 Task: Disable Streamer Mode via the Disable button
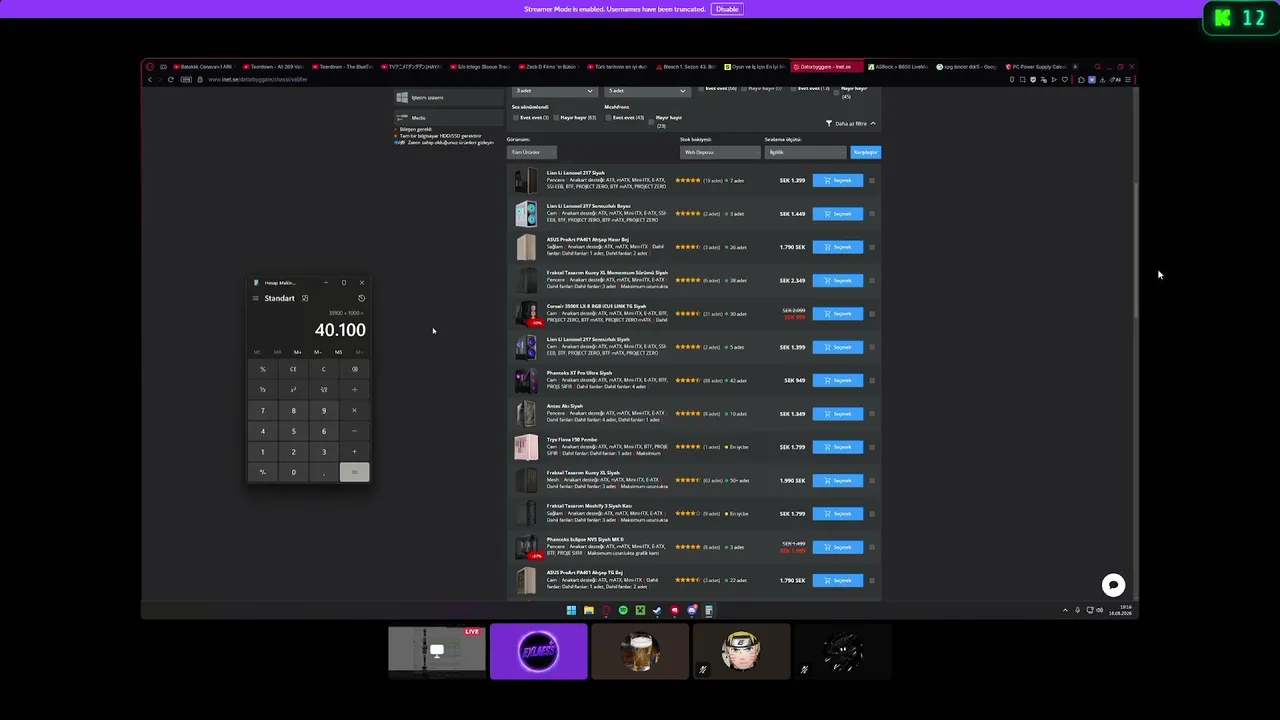coord(727,9)
